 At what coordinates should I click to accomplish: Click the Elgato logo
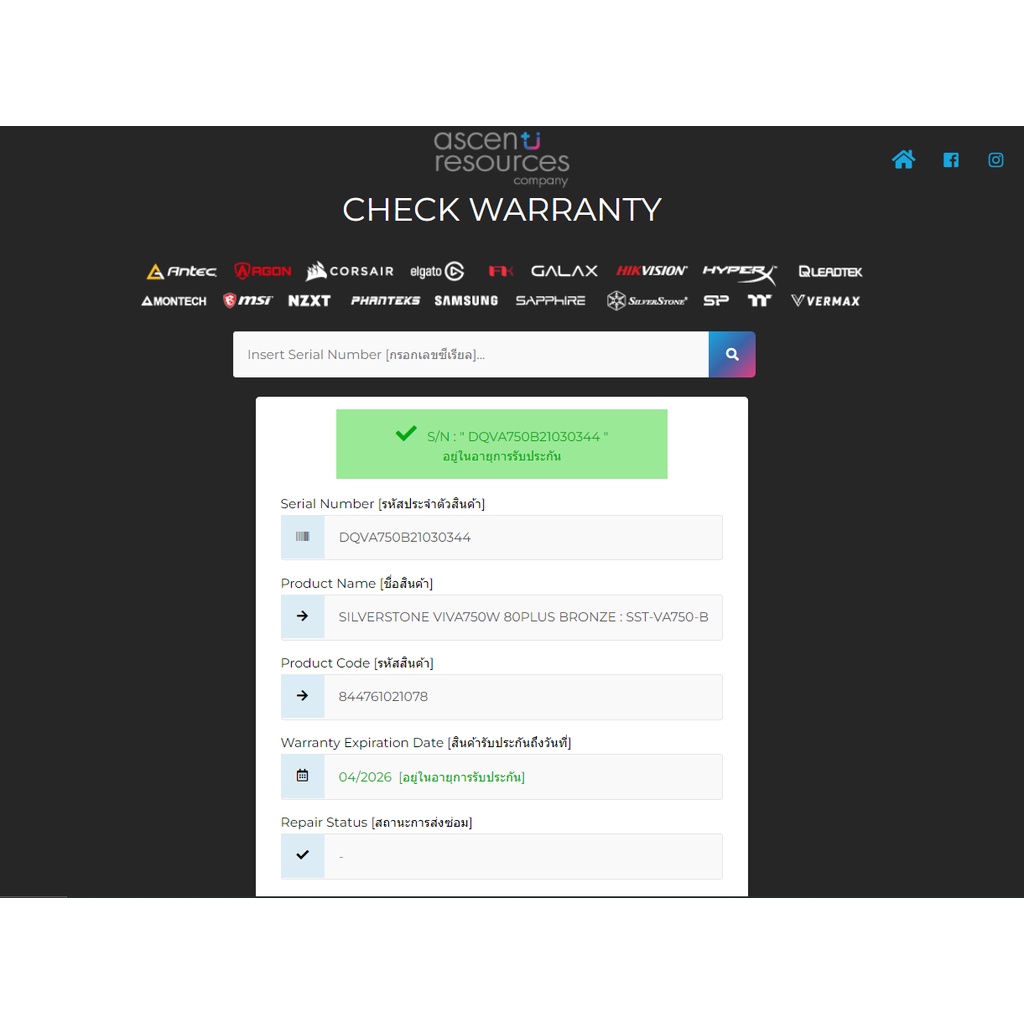pyautogui.click(x=437, y=271)
